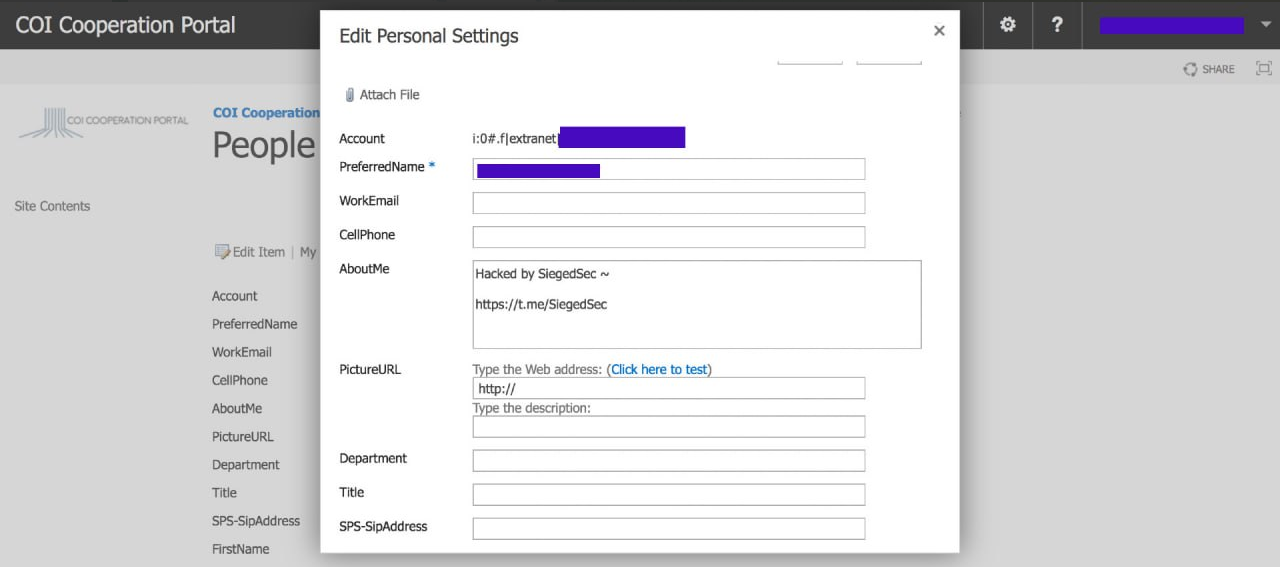This screenshot has height=567, width=1280.
Task: Select the PictureURL web address field
Action: [x=668, y=388]
